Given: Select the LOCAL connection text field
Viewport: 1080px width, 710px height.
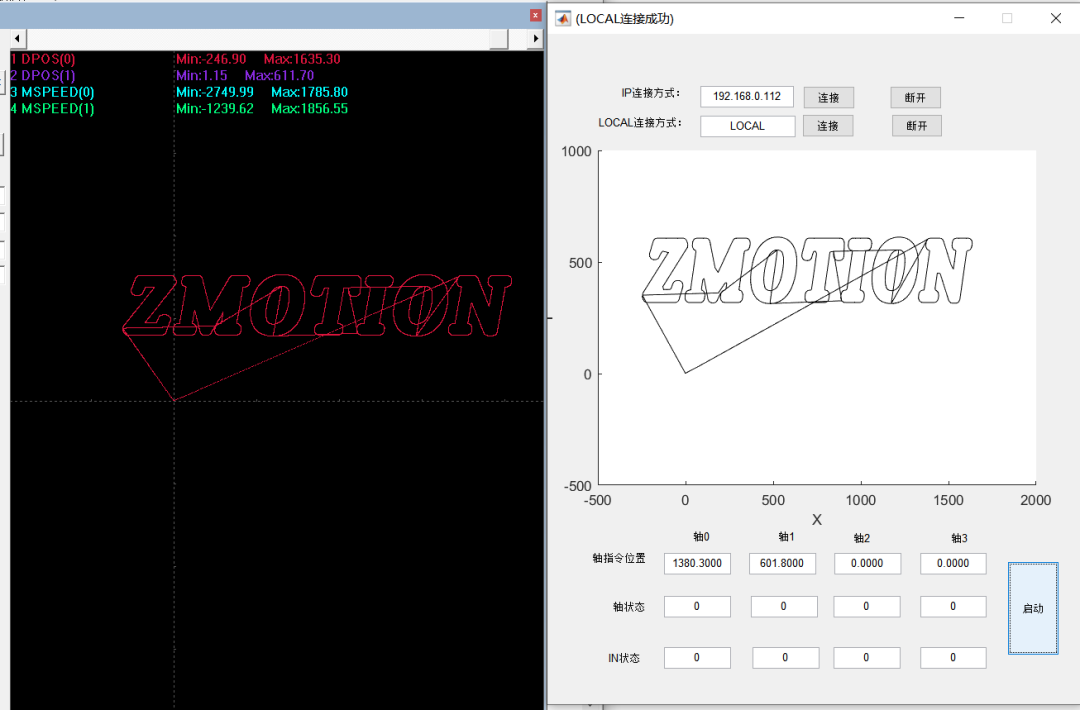Looking at the screenshot, I should 747,125.
